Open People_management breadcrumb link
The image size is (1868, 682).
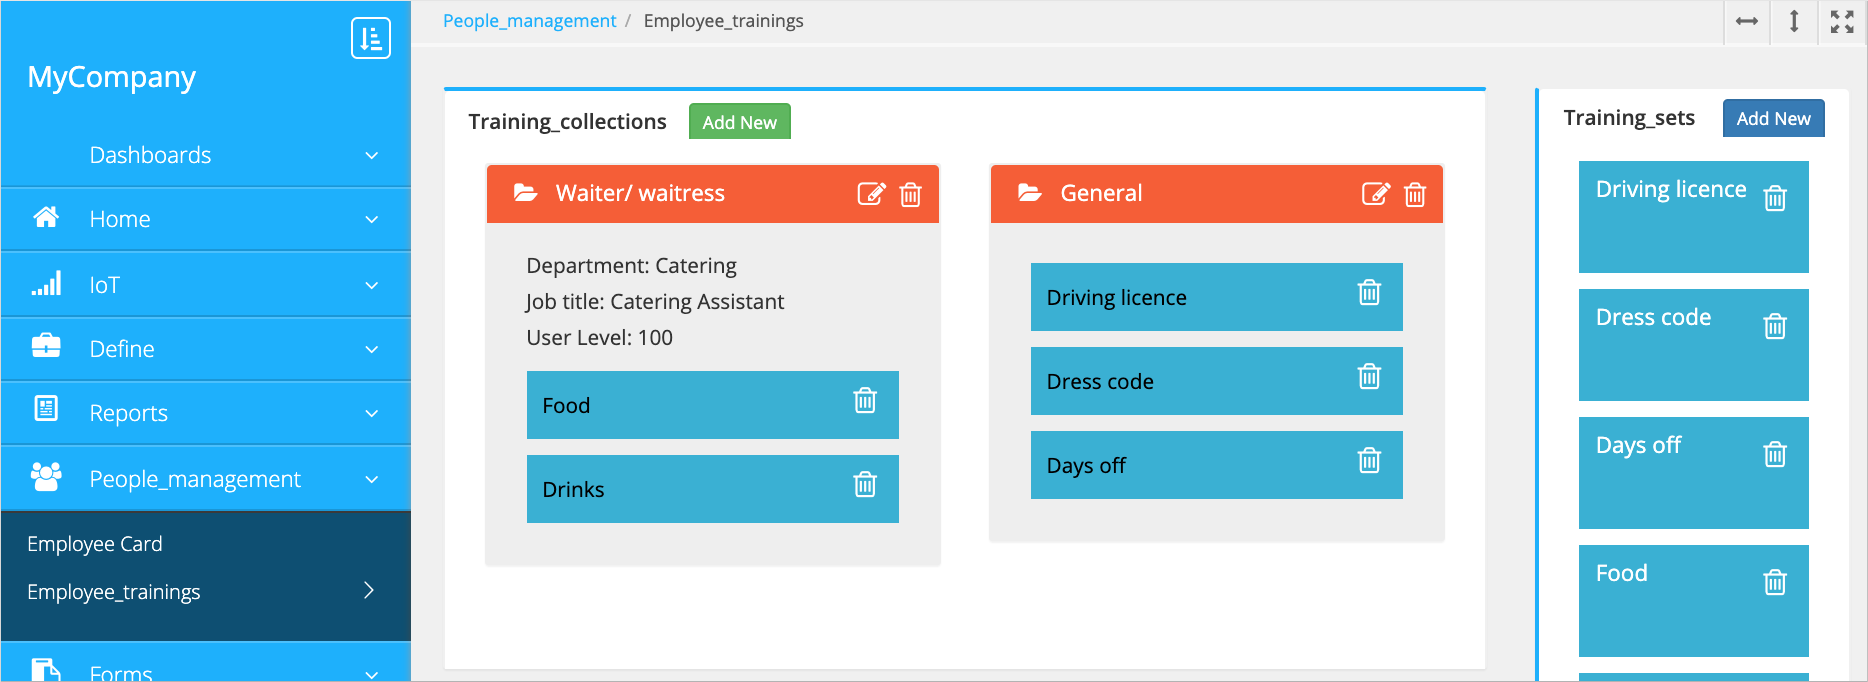coord(529,21)
